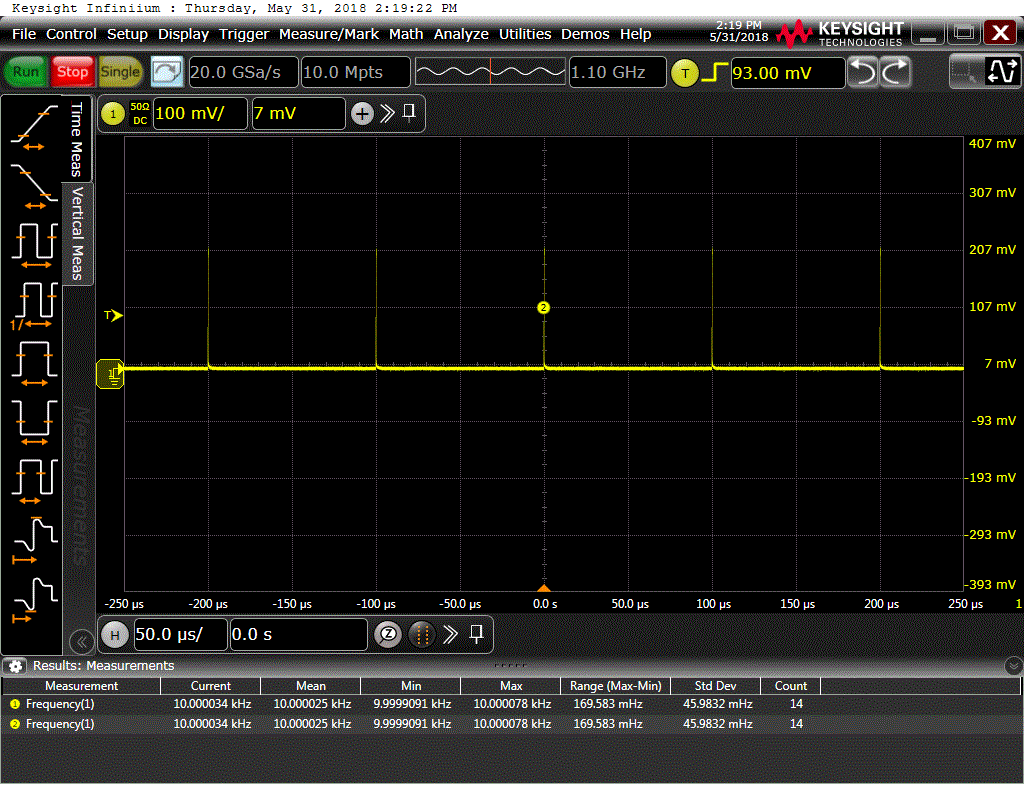Click the autoscale icon next to Single
Screen dimensions: 1034x794
pyautogui.click(x=167, y=72)
